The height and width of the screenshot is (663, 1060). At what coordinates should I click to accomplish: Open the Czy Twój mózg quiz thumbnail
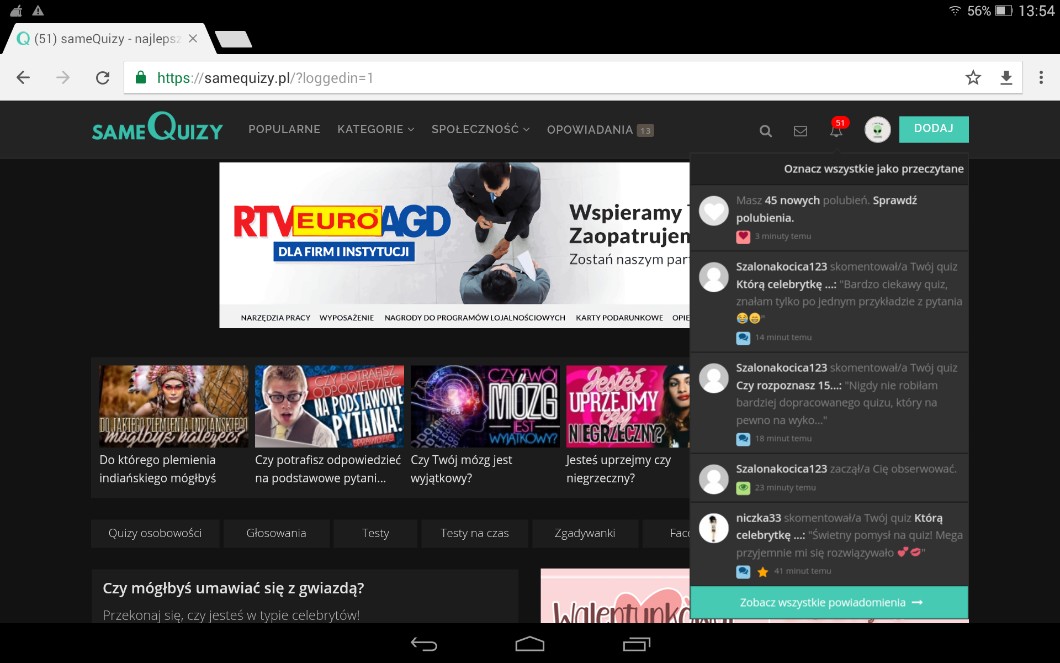[x=485, y=406]
